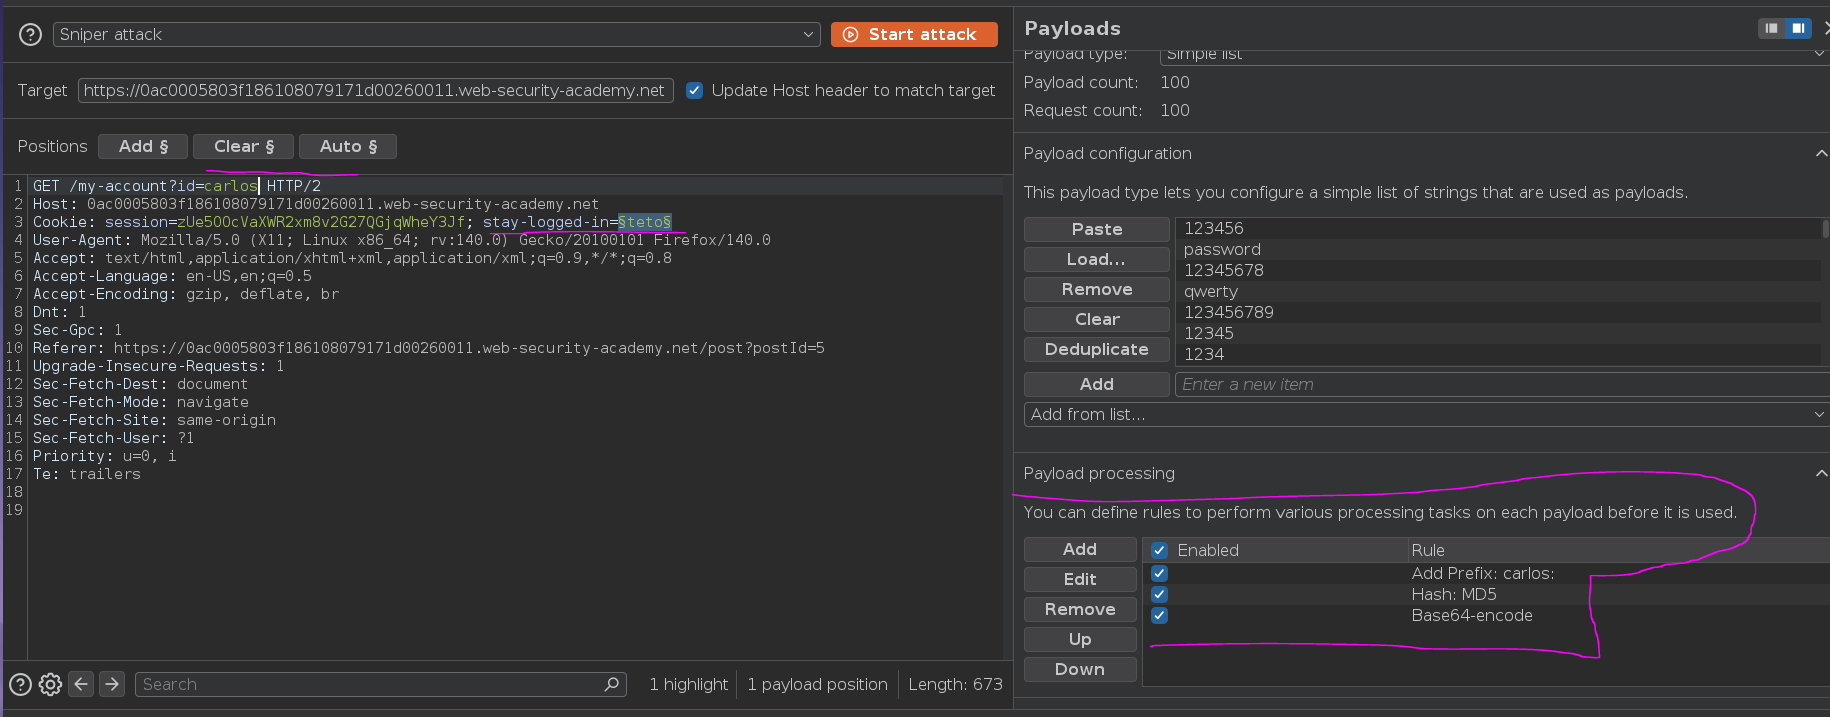Open the Payload type Simple list dropdown
This screenshot has height=717, width=1830.
1494,56
